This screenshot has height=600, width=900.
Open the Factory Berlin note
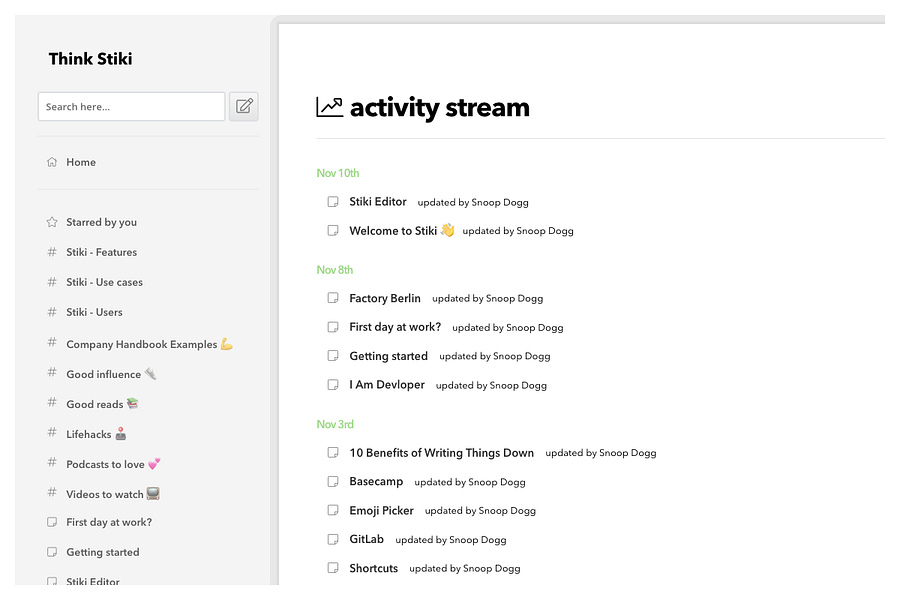pos(385,298)
